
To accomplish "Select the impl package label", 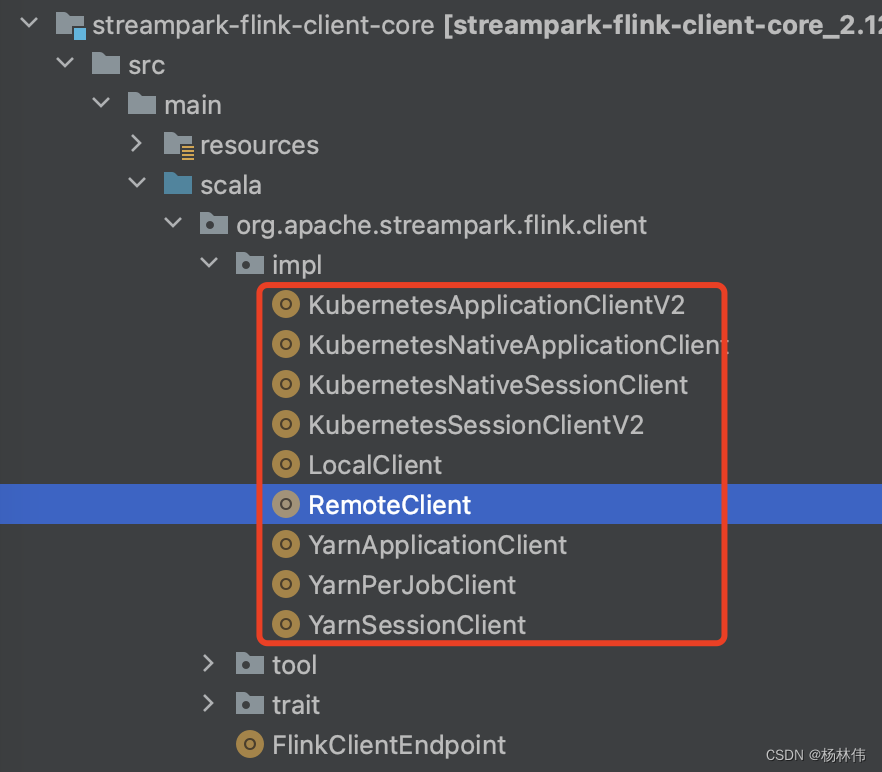I will [297, 265].
